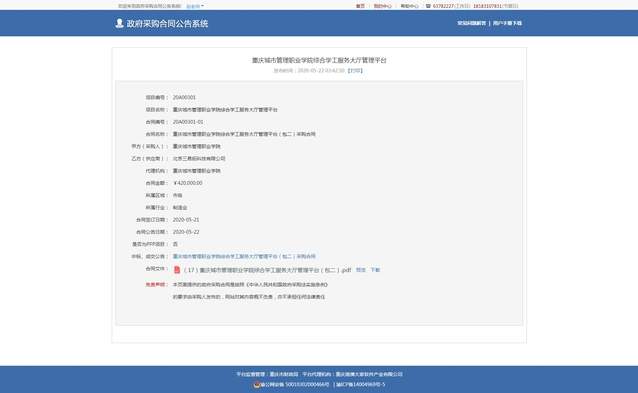This screenshot has height=393, width=638.
Task: Click 预览 to preview the contract PDF
Action: tap(361, 270)
